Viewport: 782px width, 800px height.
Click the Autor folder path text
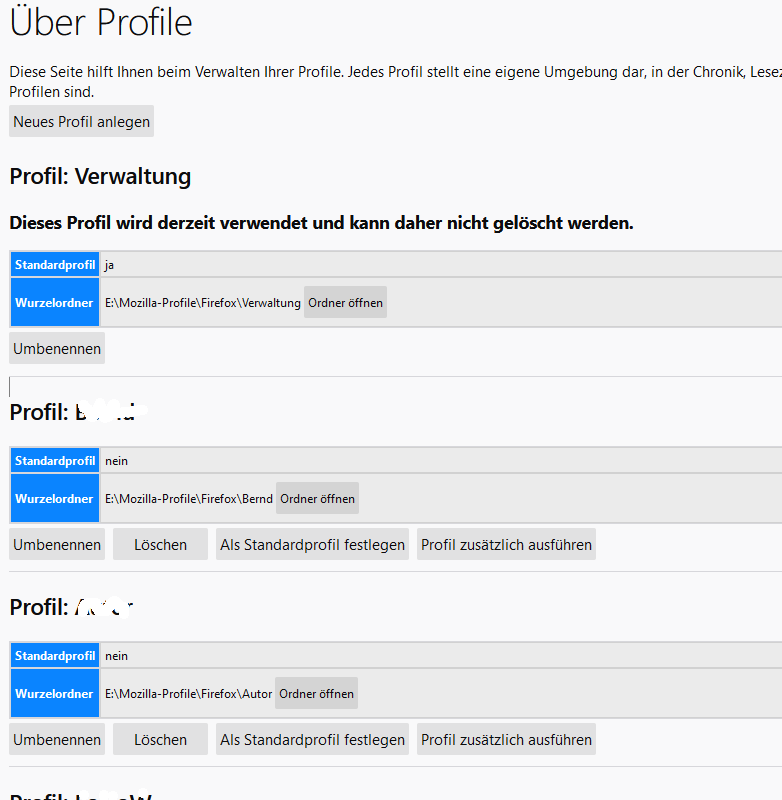(x=188, y=693)
